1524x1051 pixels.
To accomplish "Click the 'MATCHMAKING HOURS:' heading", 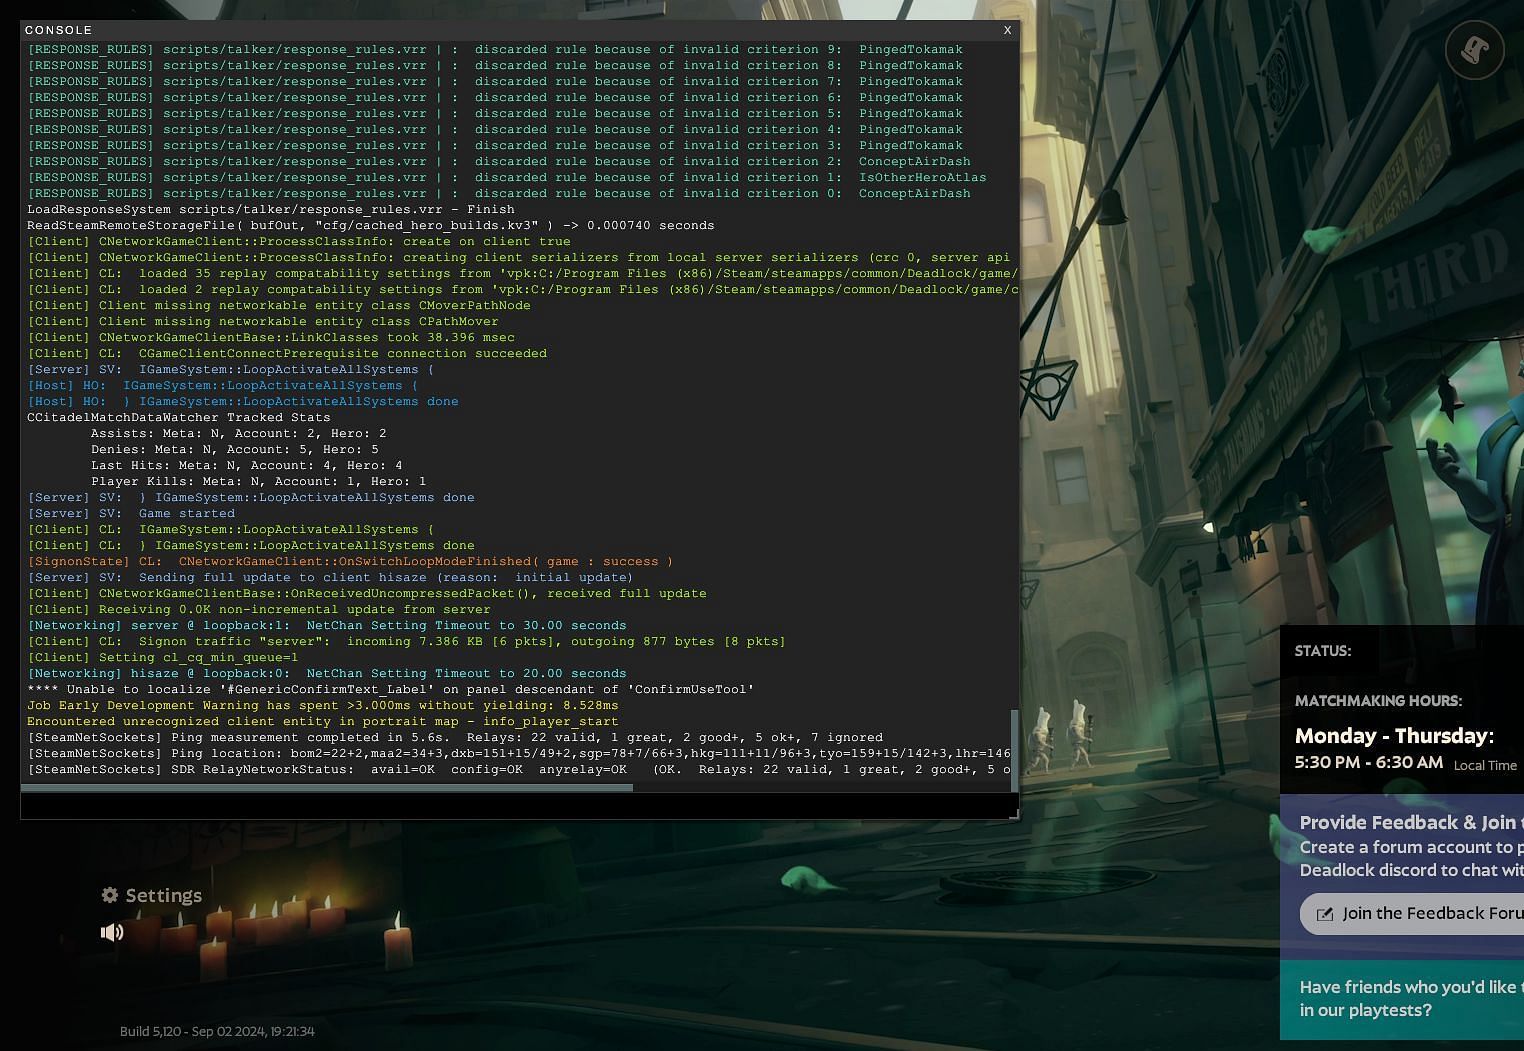I will 1378,701.
